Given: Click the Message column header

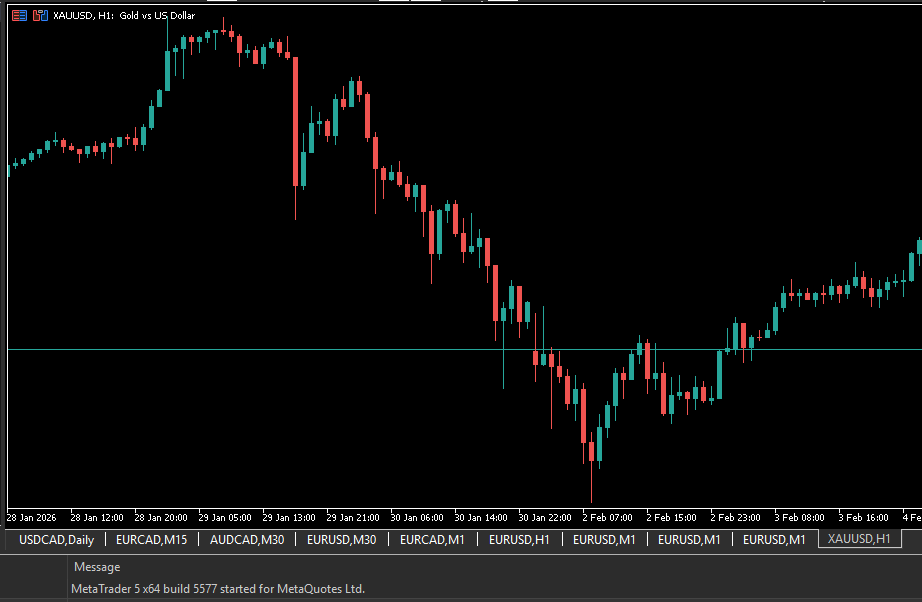Looking at the screenshot, I should [97, 567].
